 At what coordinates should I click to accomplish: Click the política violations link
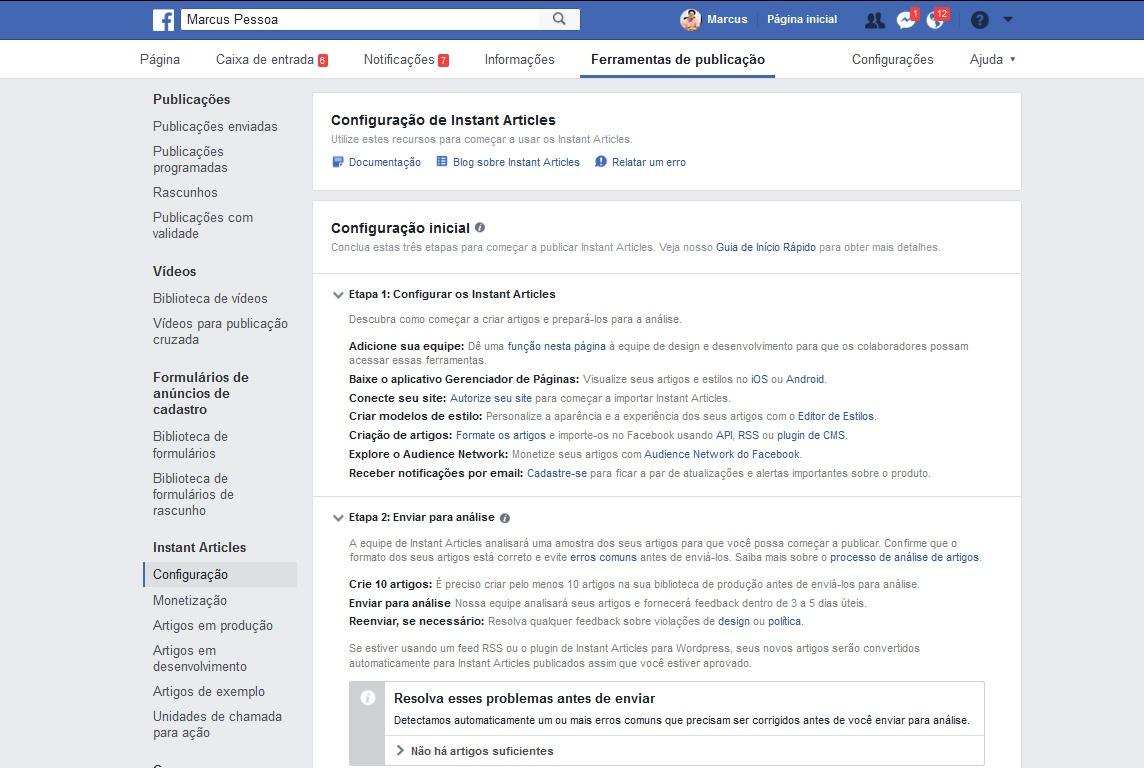(784, 621)
